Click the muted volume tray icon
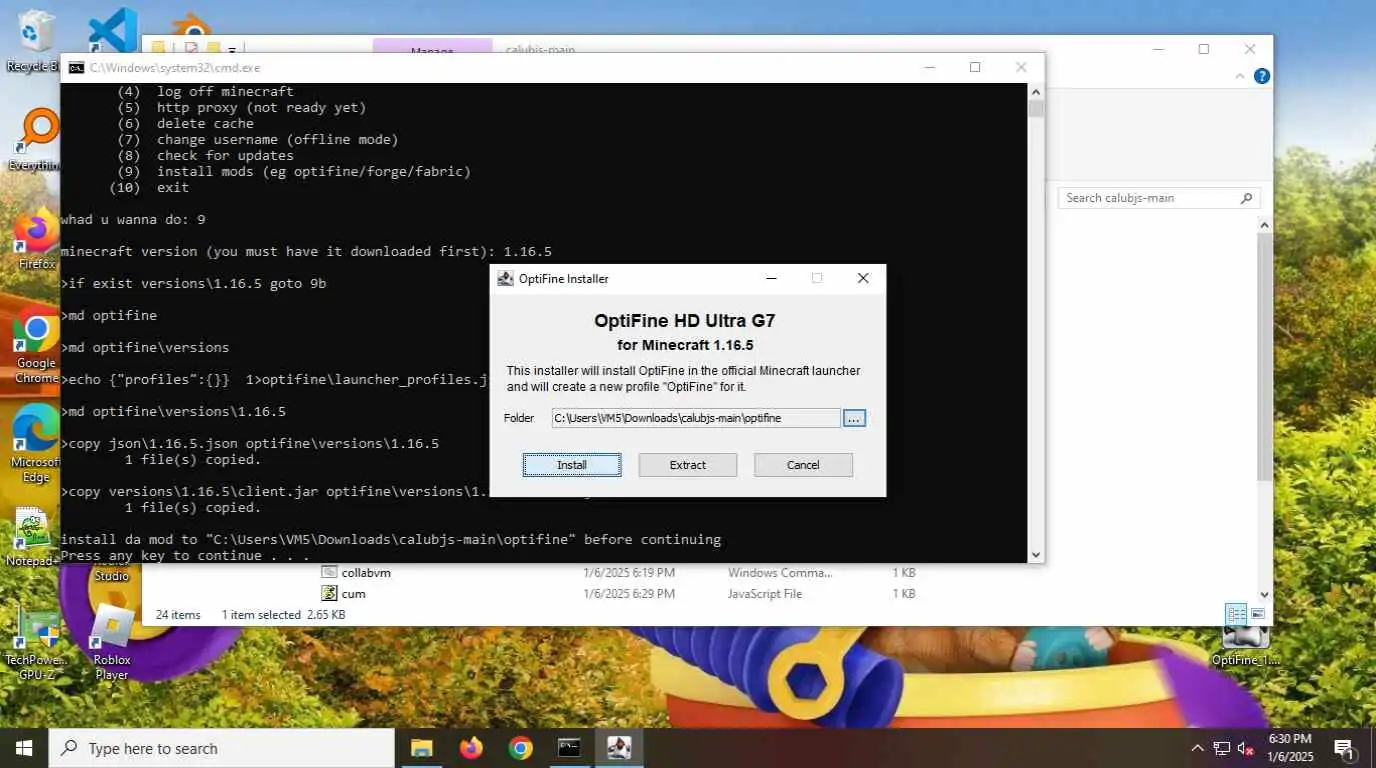1376x768 pixels. pyautogui.click(x=1246, y=748)
